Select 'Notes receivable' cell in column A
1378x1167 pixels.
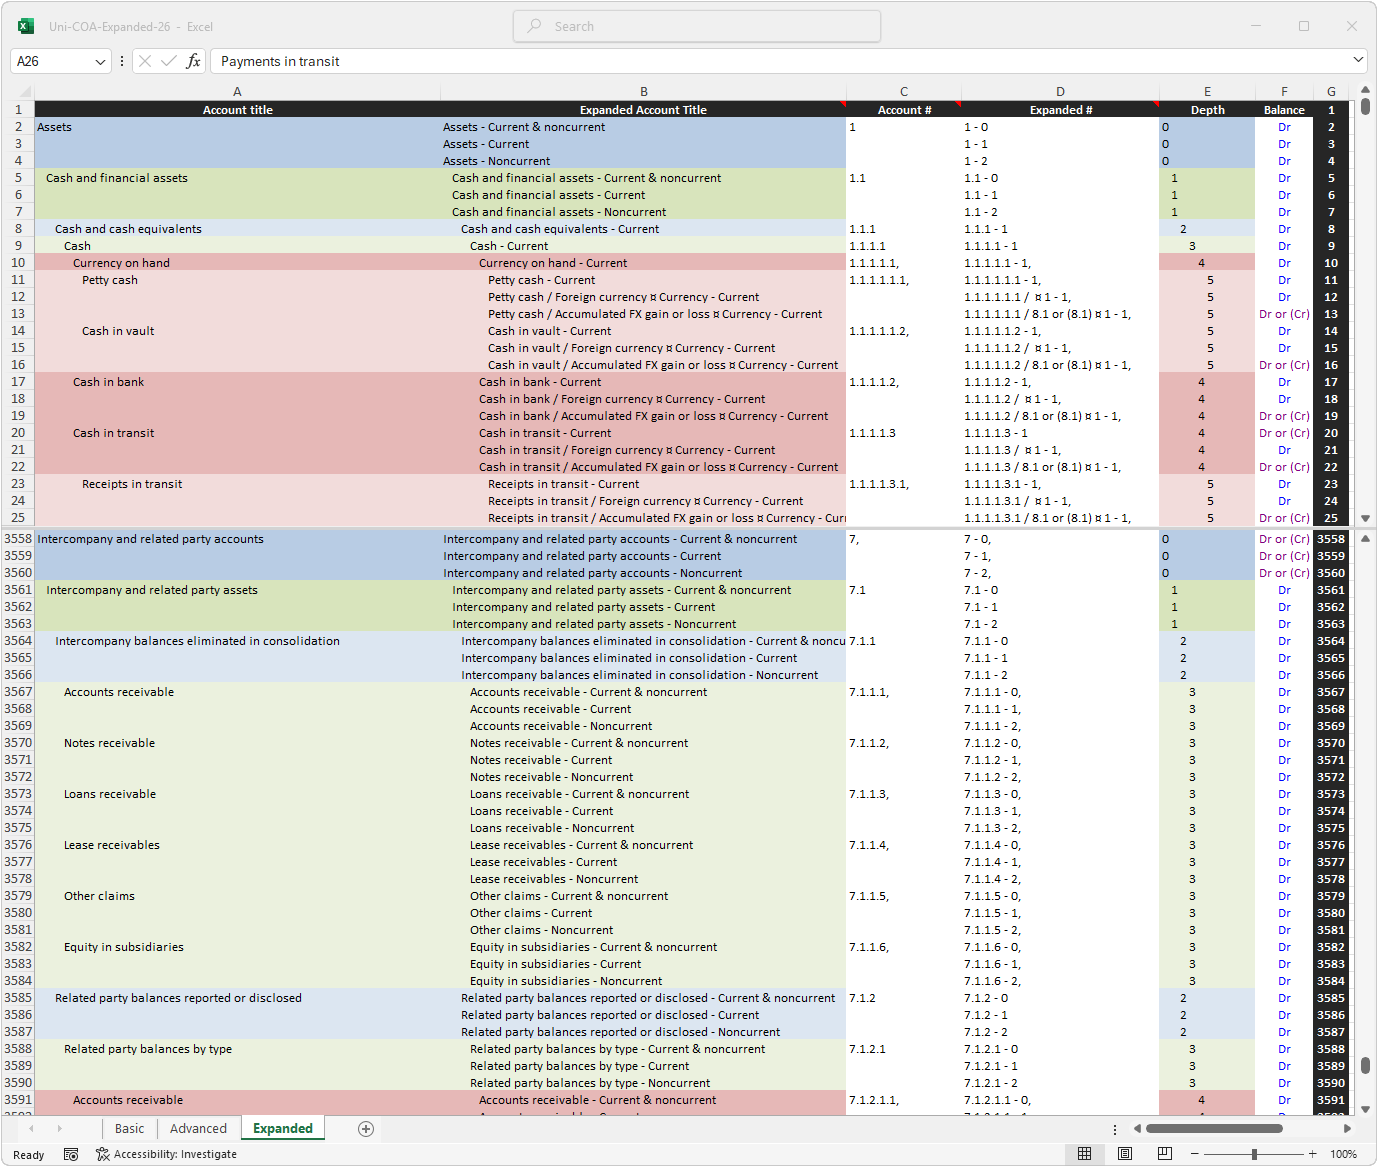238,743
